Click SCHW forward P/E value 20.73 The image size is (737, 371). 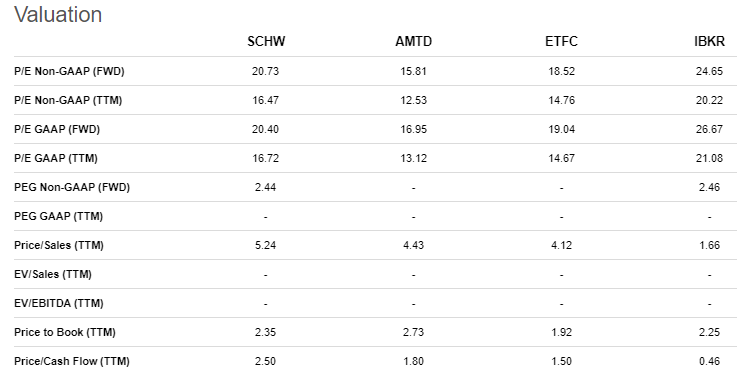click(266, 71)
